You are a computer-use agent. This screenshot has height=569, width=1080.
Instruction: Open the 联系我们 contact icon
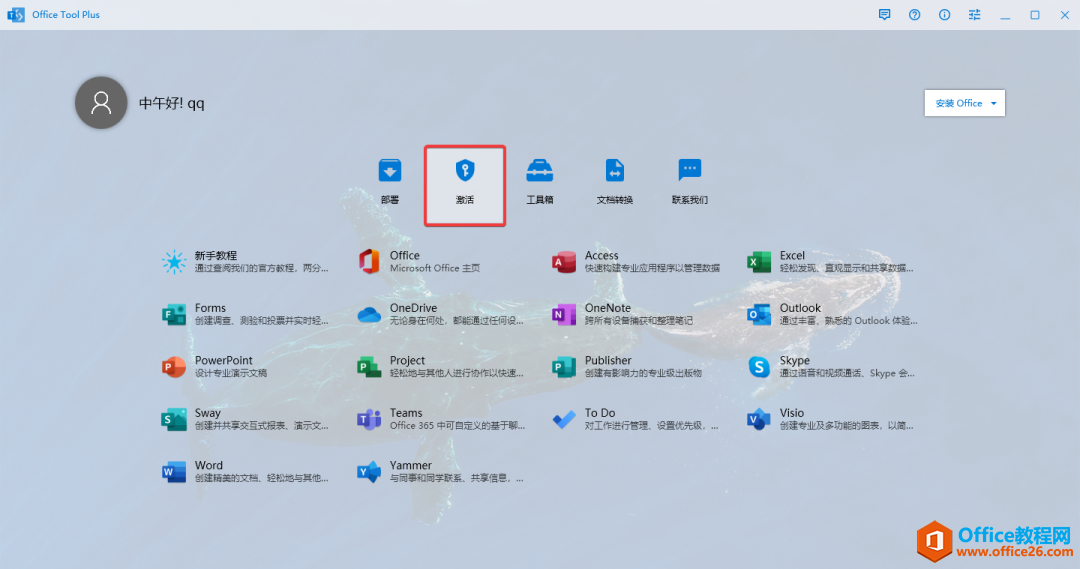coord(689,170)
